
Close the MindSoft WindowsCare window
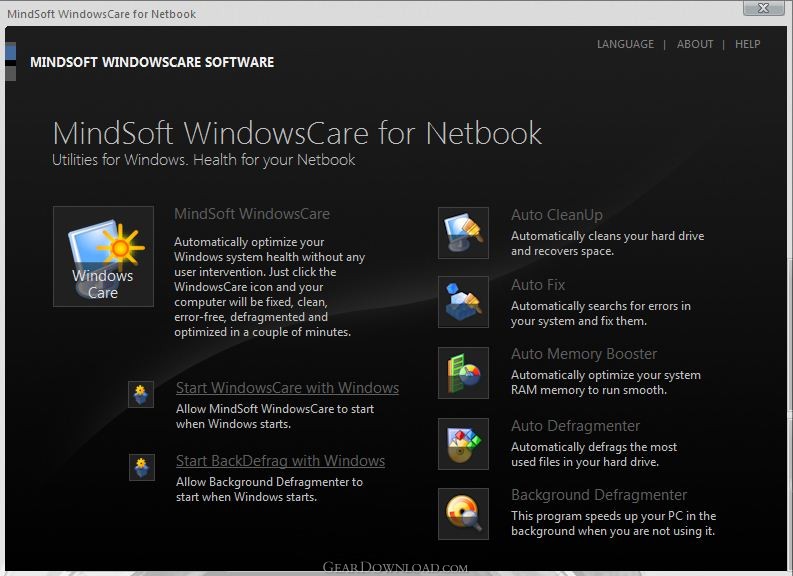[764, 8]
